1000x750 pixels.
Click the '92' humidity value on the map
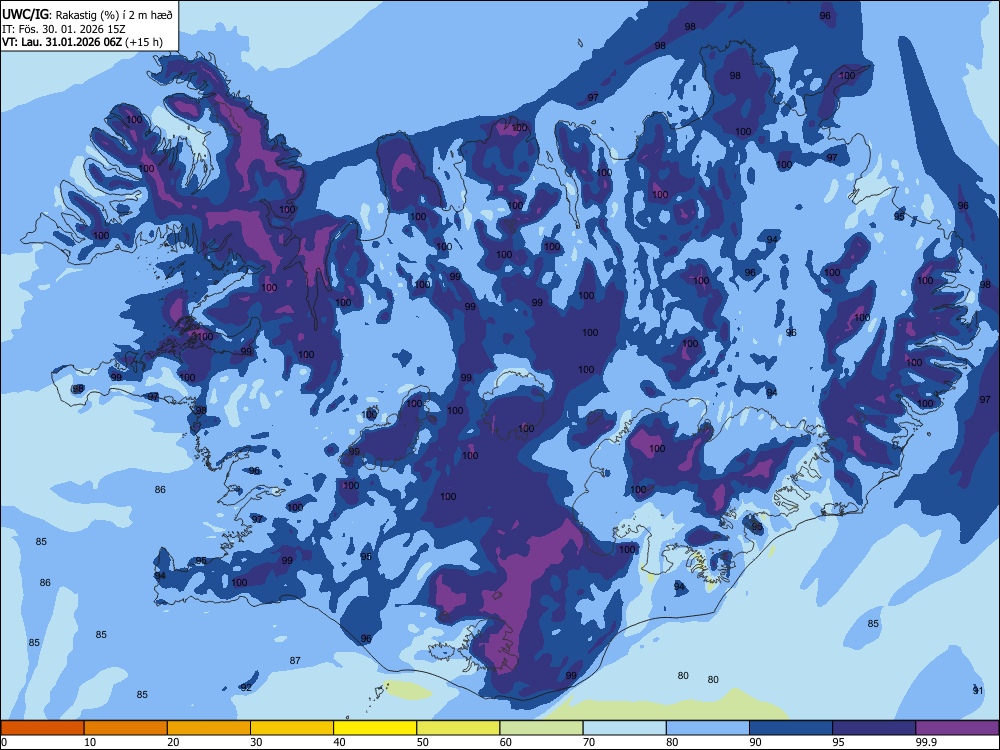coord(246,688)
